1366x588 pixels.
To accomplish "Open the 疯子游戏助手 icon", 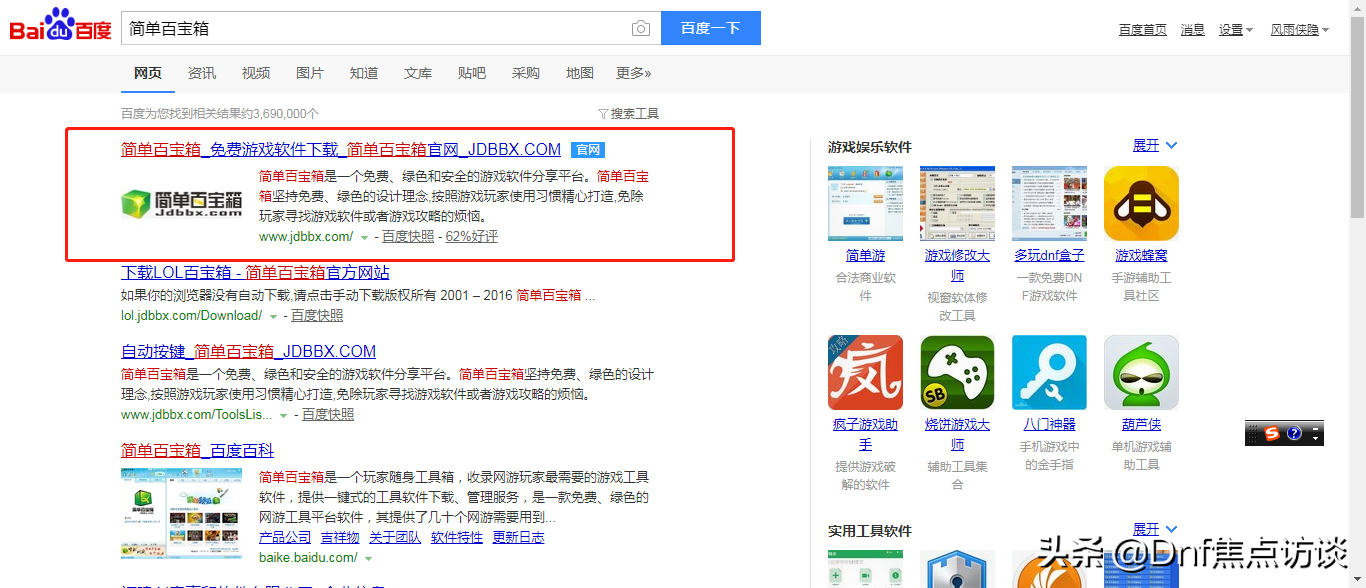I will tap(865, 372).
